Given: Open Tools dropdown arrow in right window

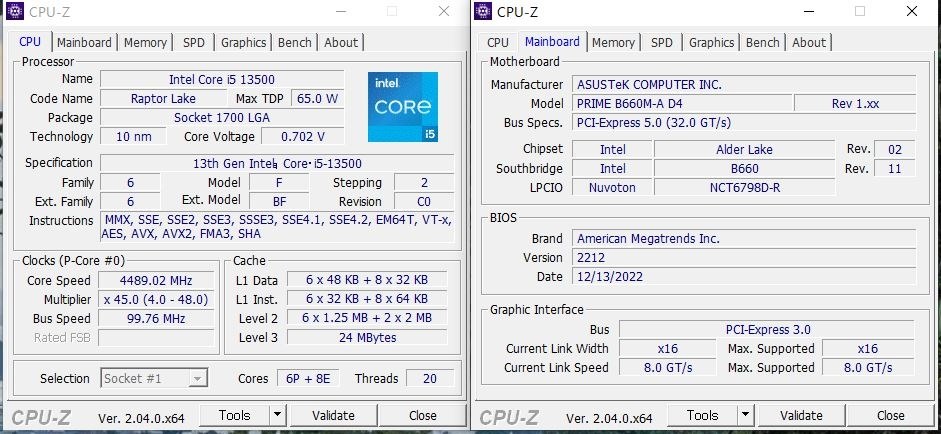Looking at the screenshot, I should tap(745, 415).
